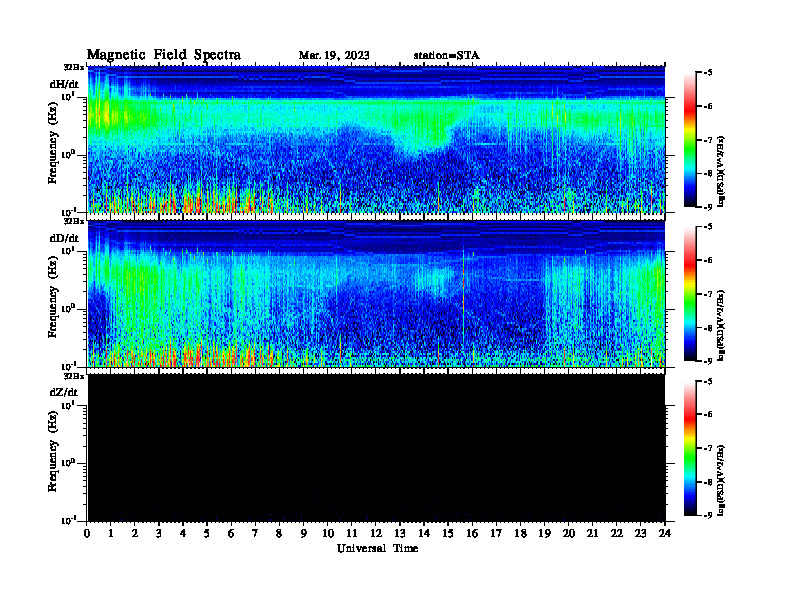Select the dZ/dt panel label
792x612 pixels.
(64, 392)
